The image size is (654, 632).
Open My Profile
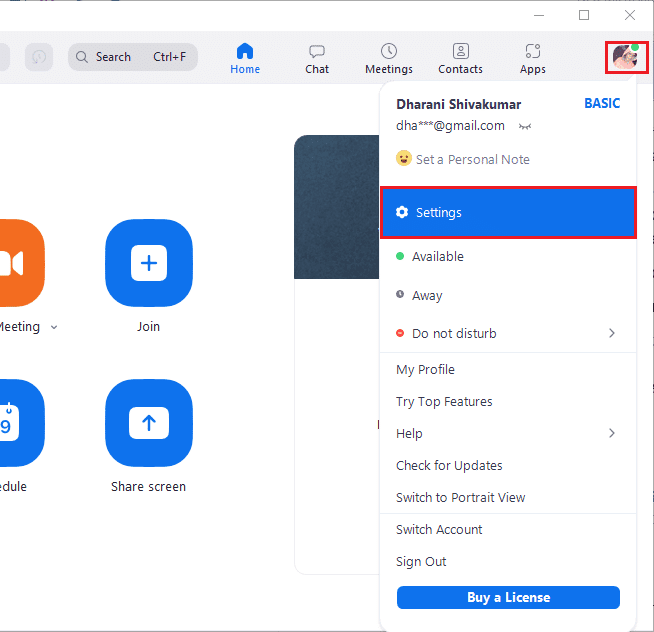click(425, 370)
